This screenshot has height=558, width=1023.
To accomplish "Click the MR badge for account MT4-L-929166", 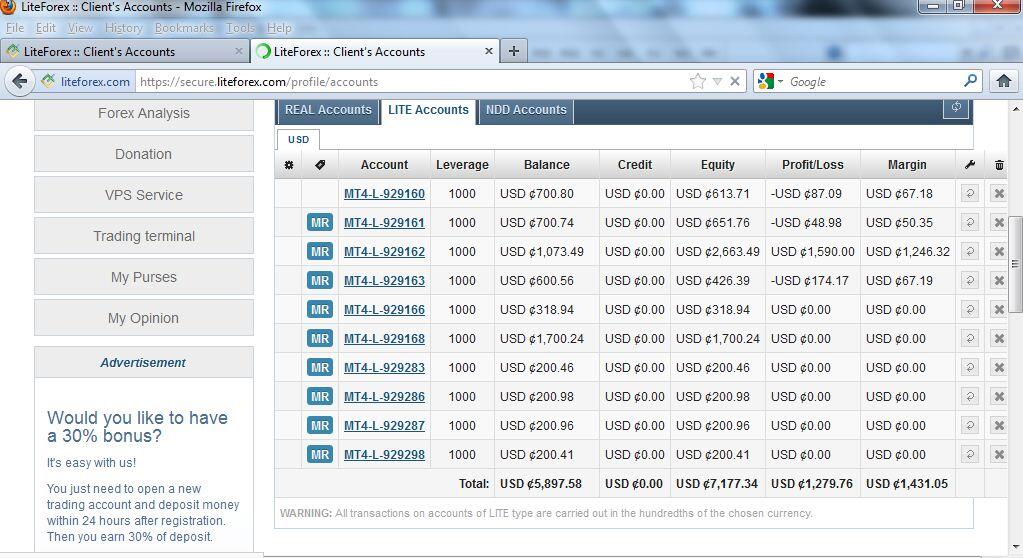I will [320, 309].
